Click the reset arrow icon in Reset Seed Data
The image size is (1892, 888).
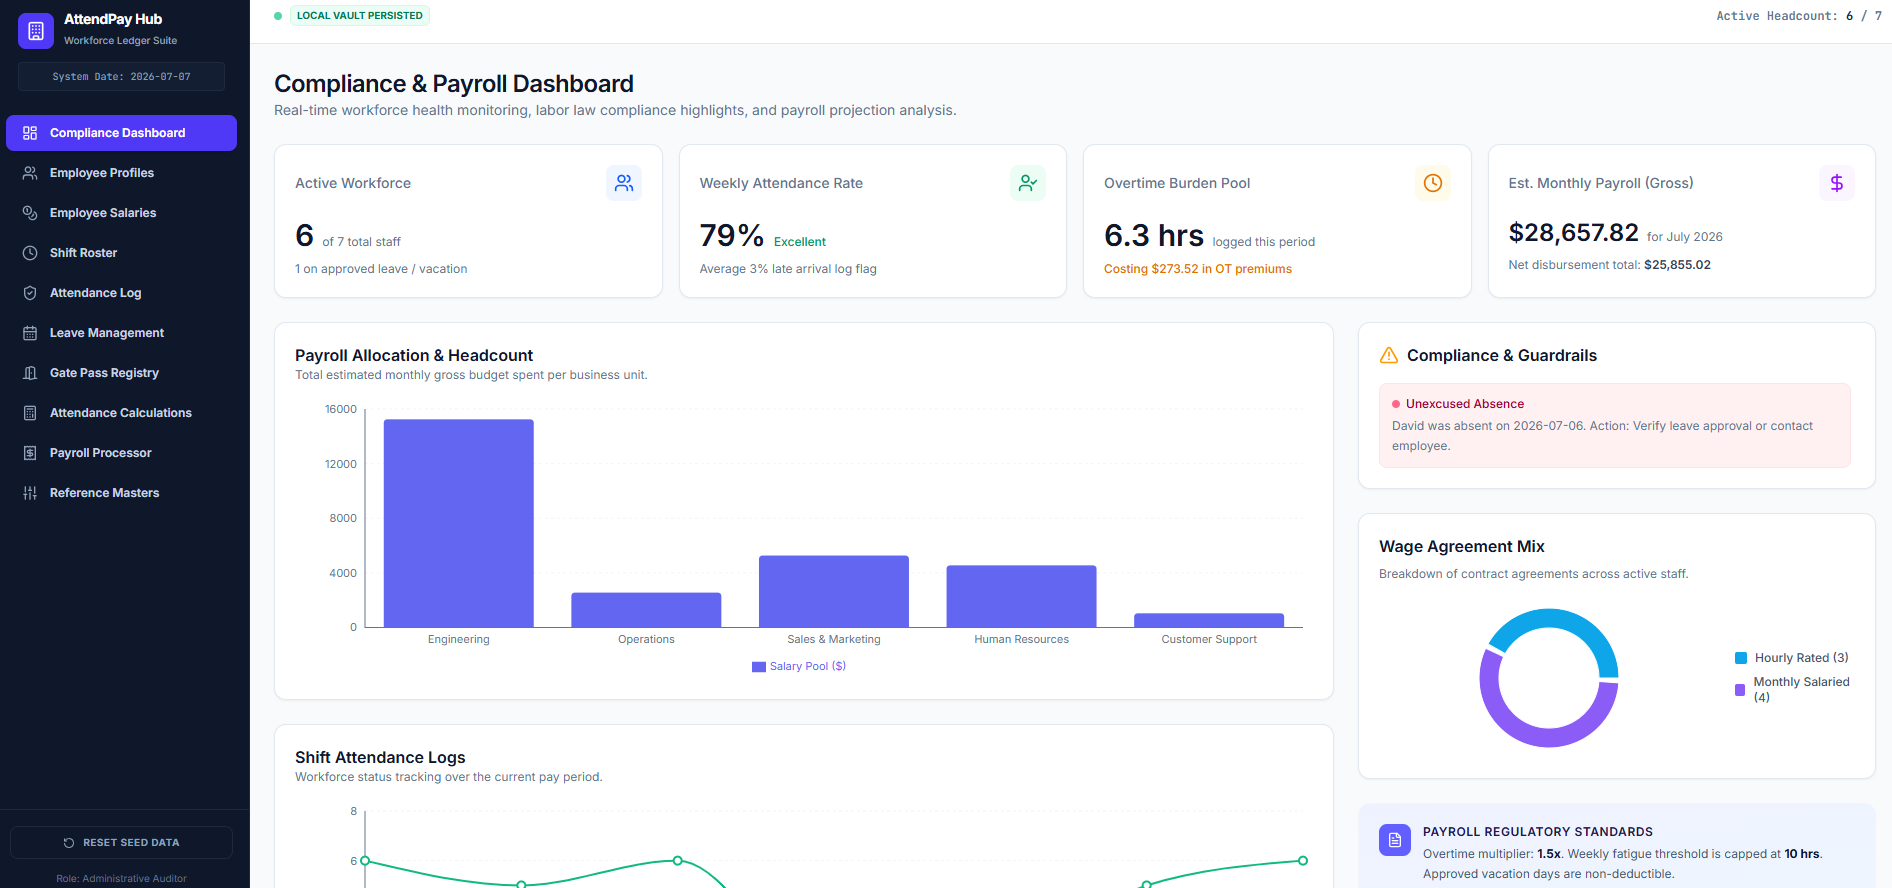(x=69, y=843)
